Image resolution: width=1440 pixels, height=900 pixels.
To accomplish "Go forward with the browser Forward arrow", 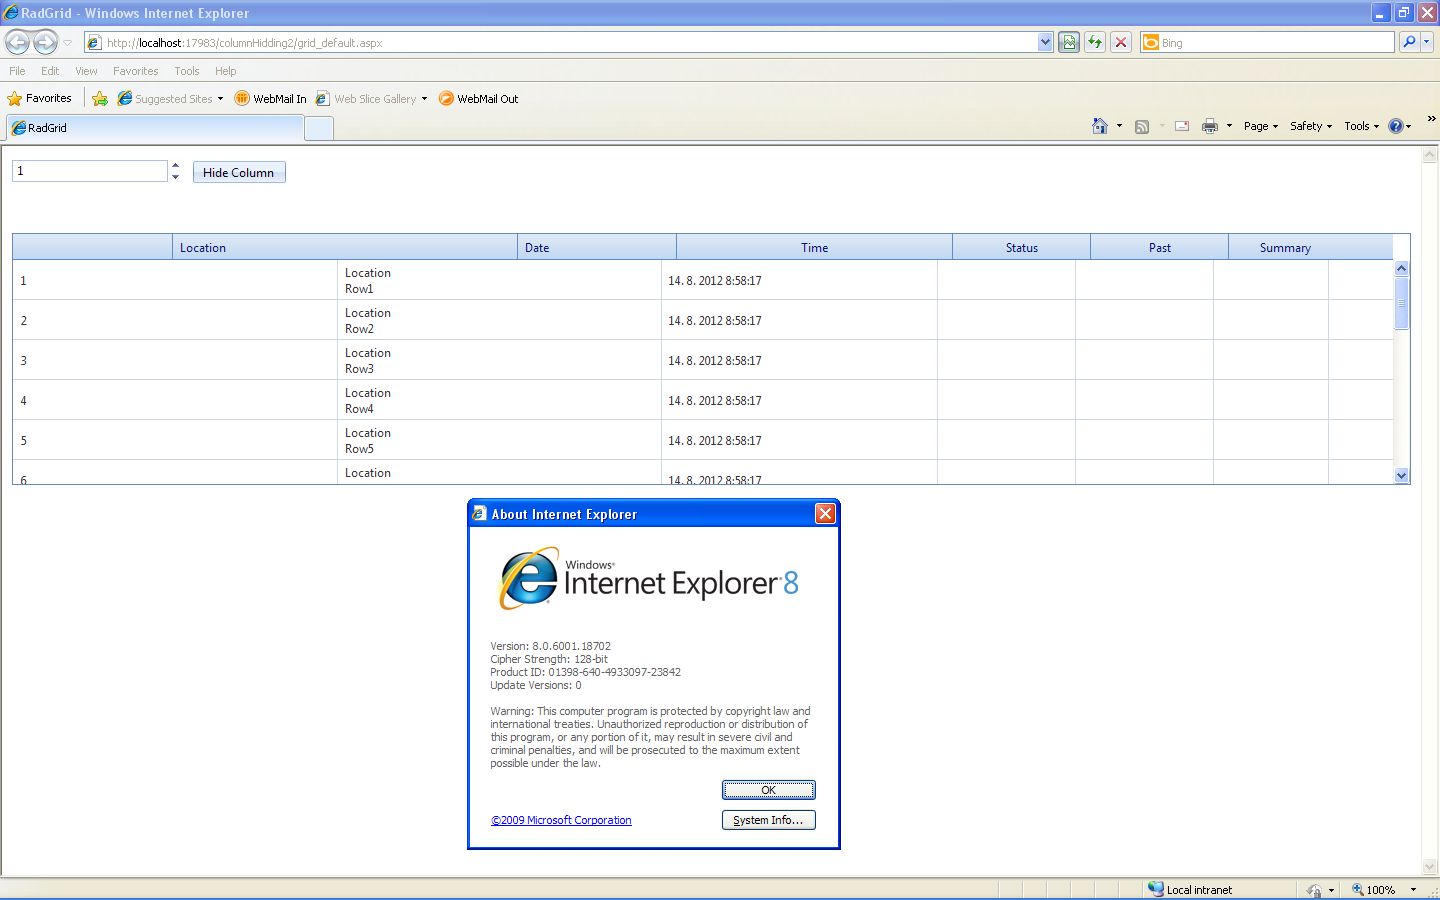I will click(45, 42).
